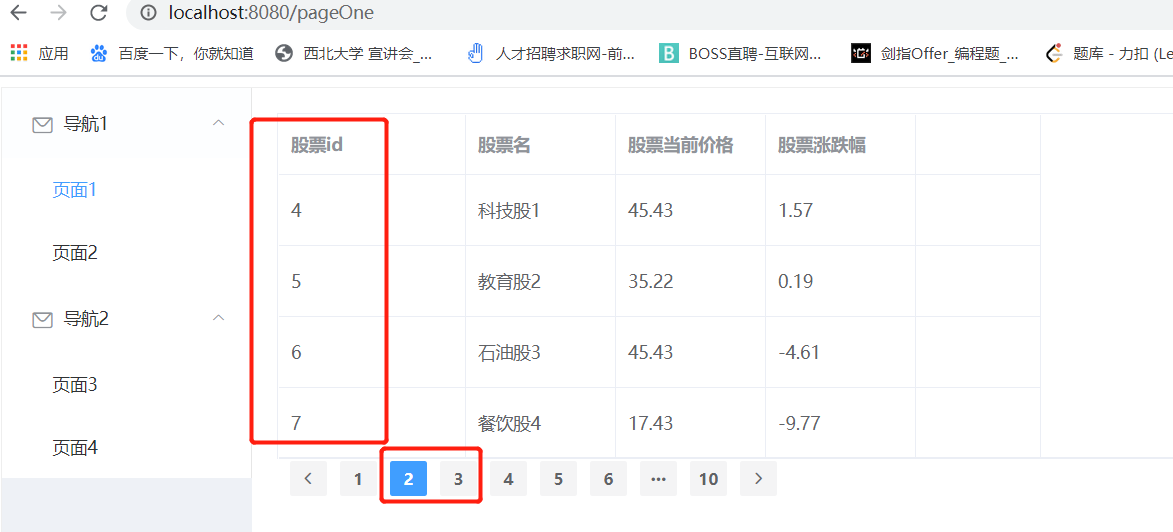Click the envelope icon beside 导航2
Screen dimensions: 1173x532
coord(43,319)
